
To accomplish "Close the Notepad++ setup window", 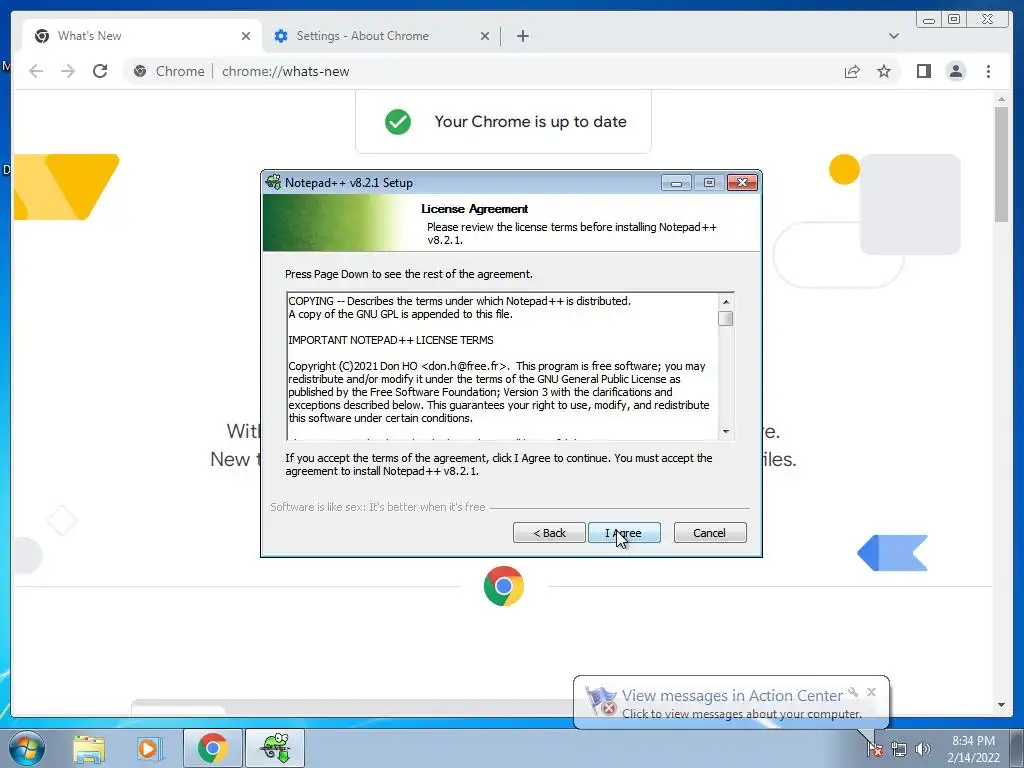I will (742, 183).
